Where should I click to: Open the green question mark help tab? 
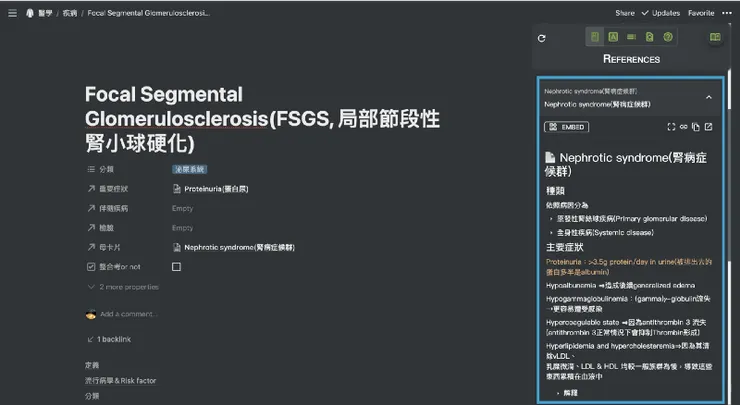pyautogui.click(x=668, y=37)
